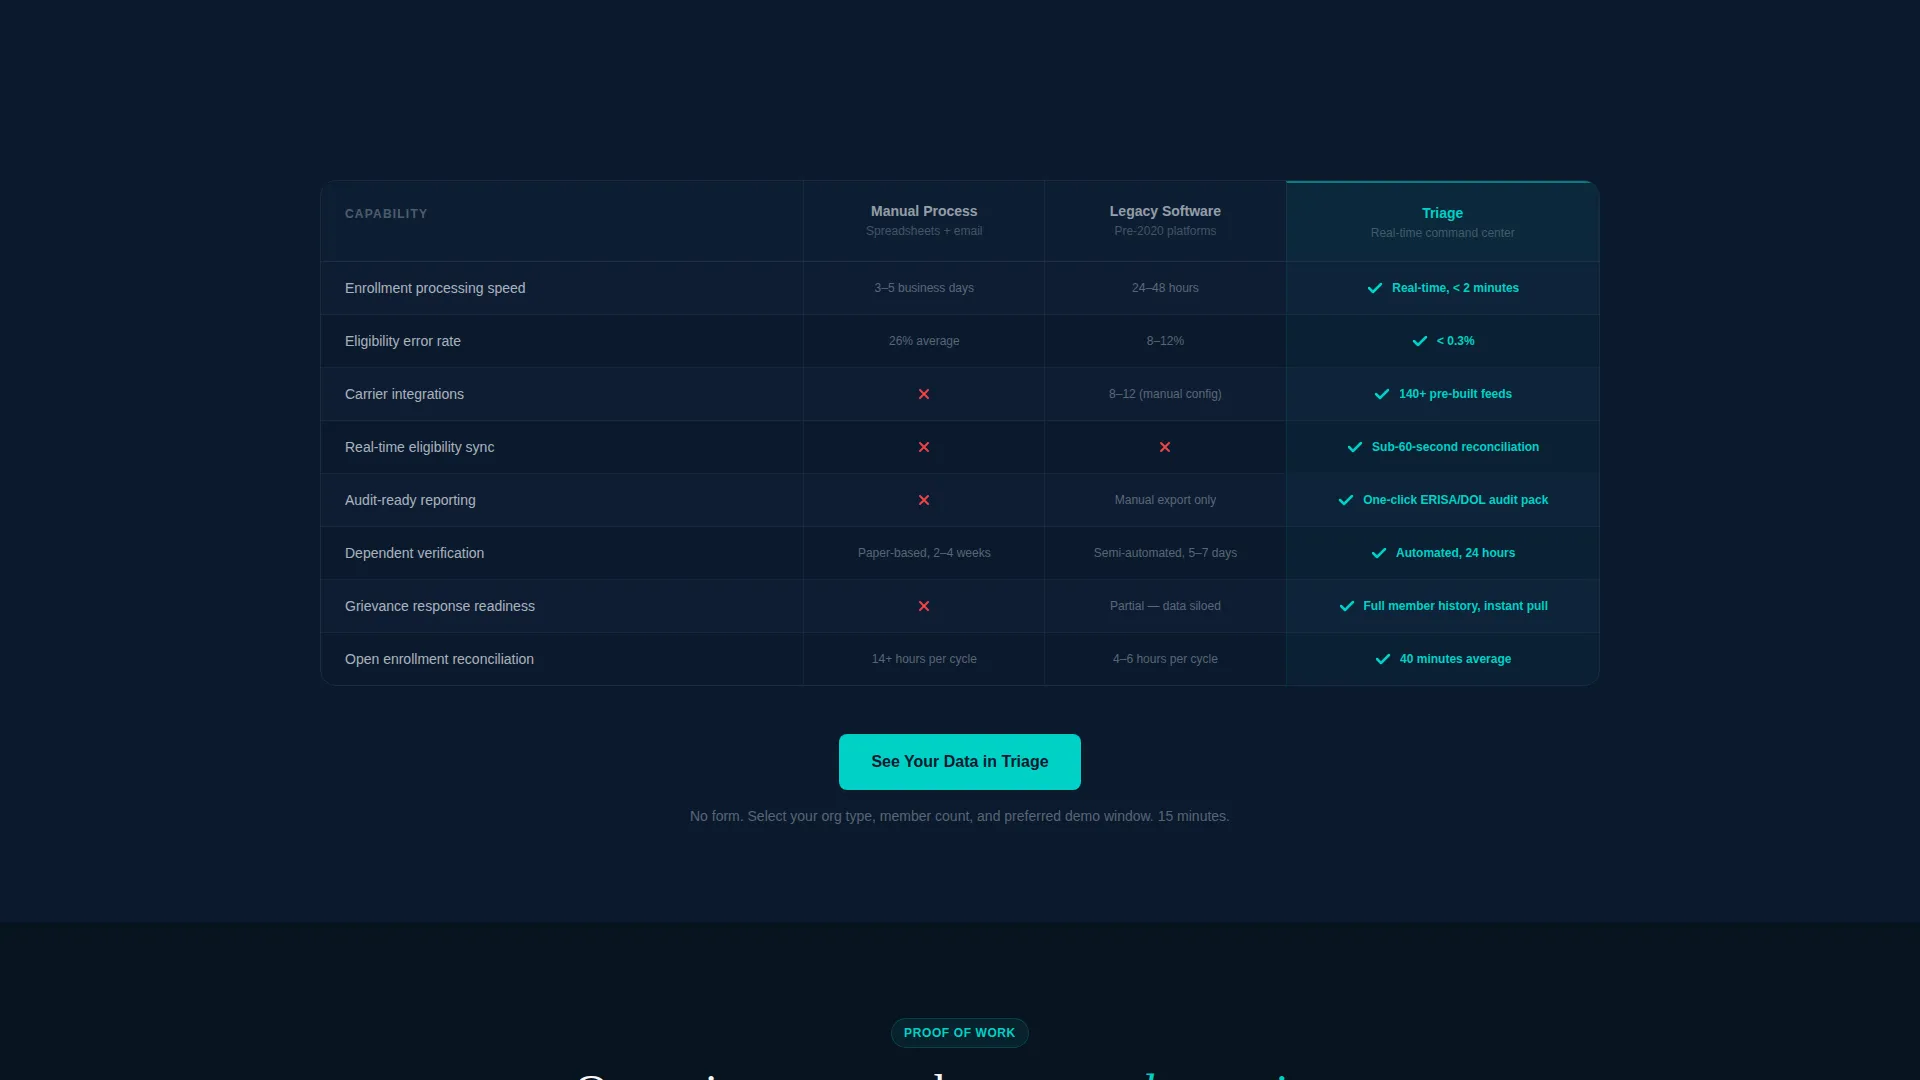The height and width of the screenshot is (1080, 1920).
Task: Click the Audit-ready reporting row label
Action: 410,500
